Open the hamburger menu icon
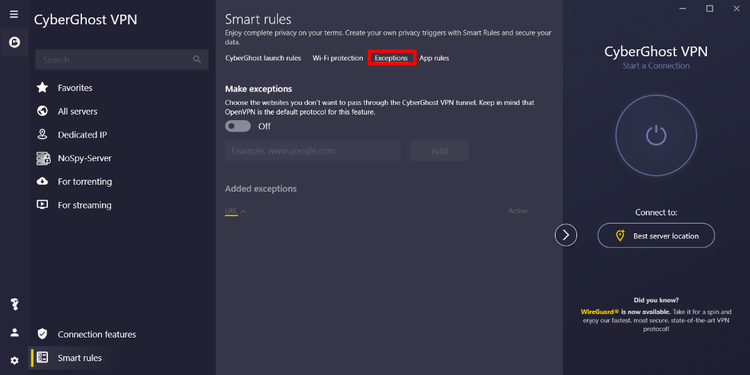The image size is (750, 375). pos(14,14)
